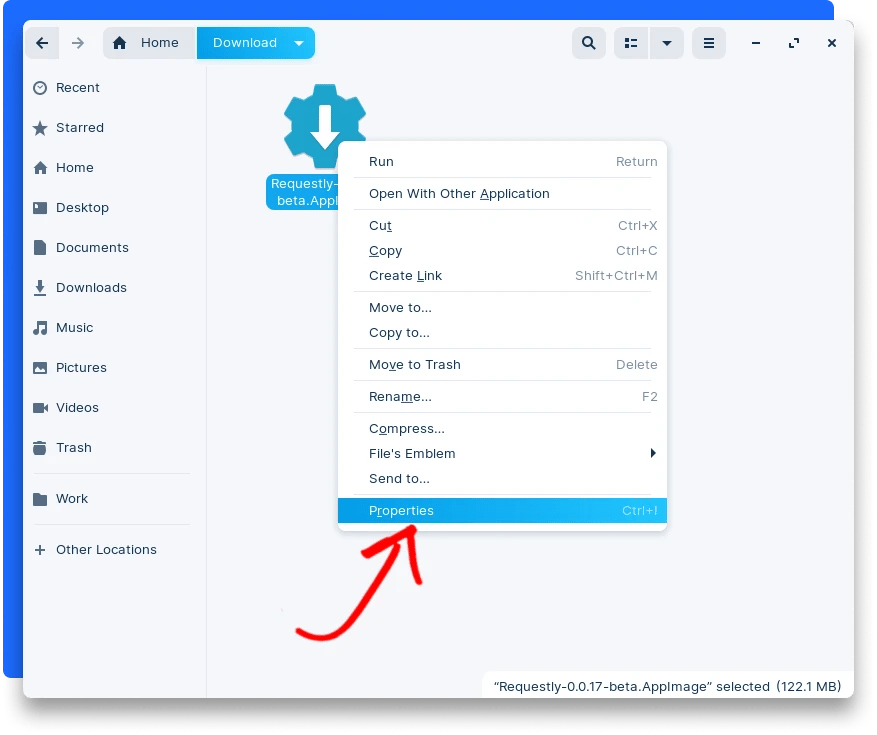Screen dimensions: 877x735
Task: Select the Requestly AppImage gear icon
Action: pyautogui.click(x=324, y=126)
